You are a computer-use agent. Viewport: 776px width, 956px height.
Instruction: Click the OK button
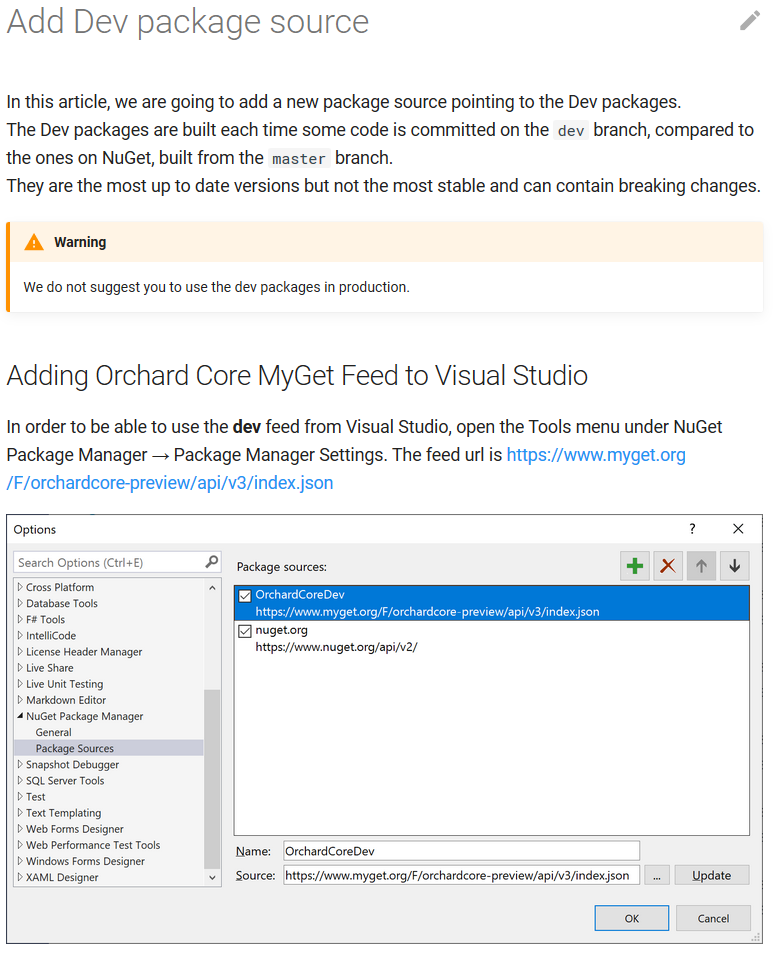632,918
